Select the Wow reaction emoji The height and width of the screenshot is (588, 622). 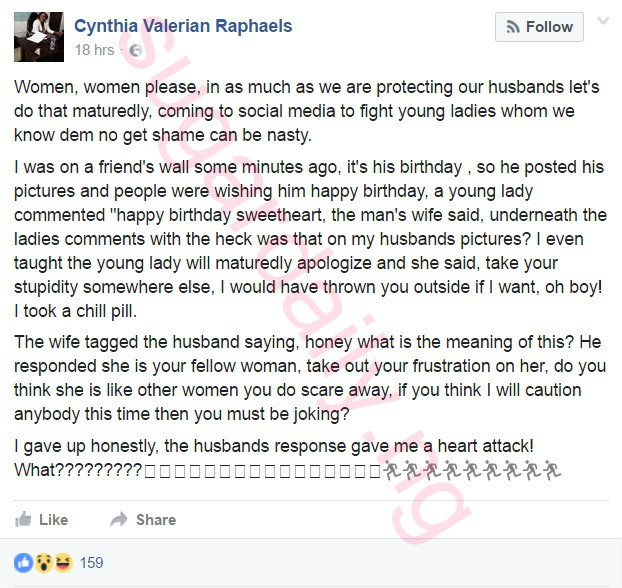click(x=44, y=563)
